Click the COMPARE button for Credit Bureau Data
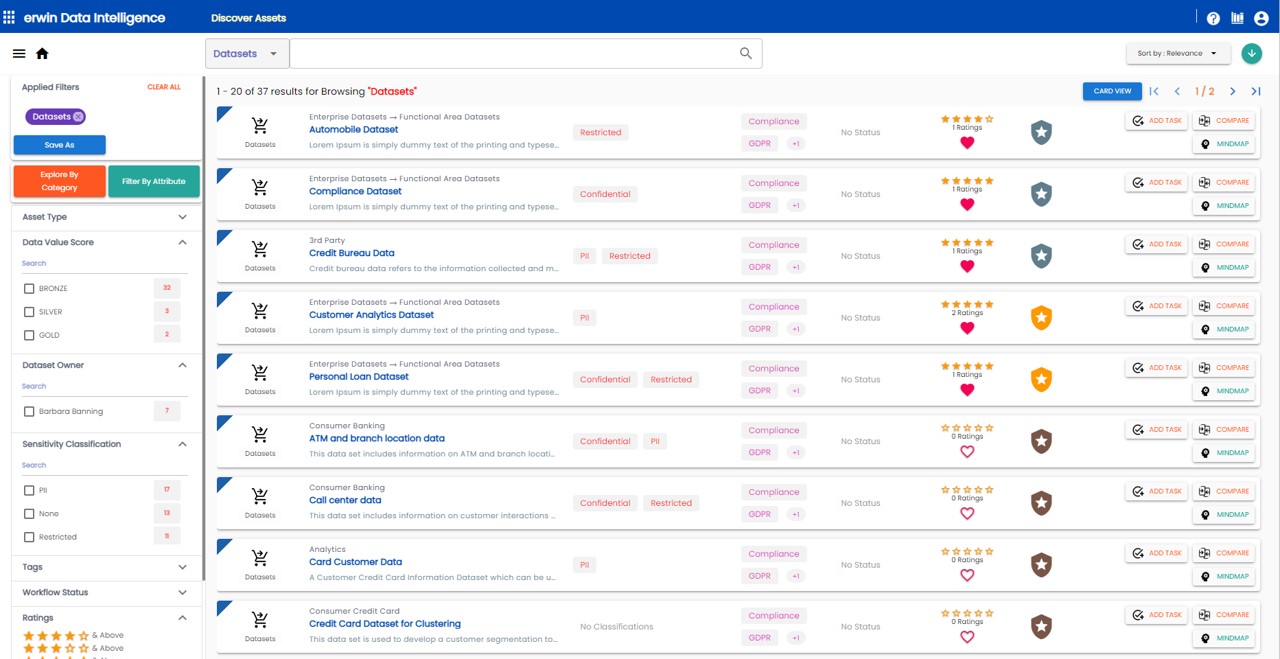Viewport: 1280px width, 659px height. point(1224,243)
